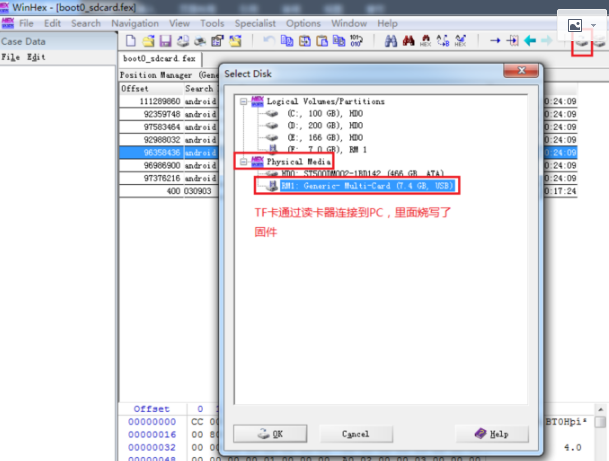The height and width of the screenshot is (461, 609).
Task: Select Position Manager row with offset 111289860
Action: click(x=169, y=101)
